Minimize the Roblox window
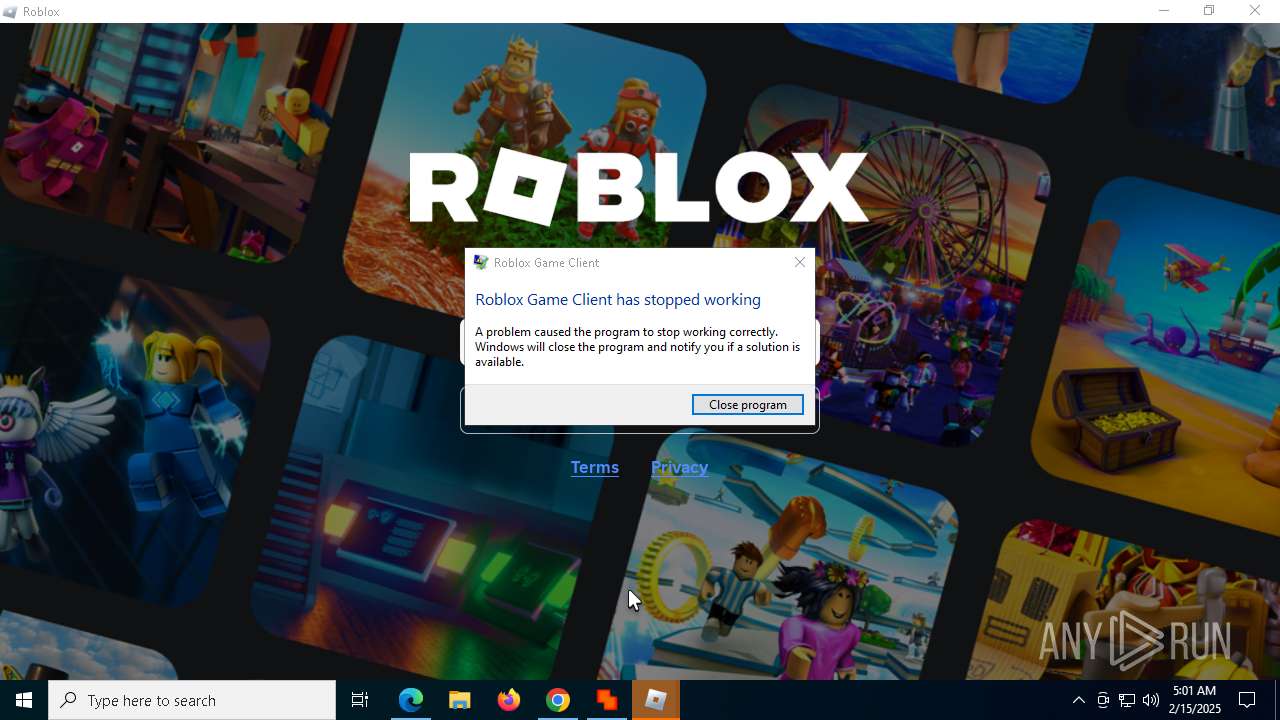This screenshot has width=1280, height=720. coord(1163,11)
